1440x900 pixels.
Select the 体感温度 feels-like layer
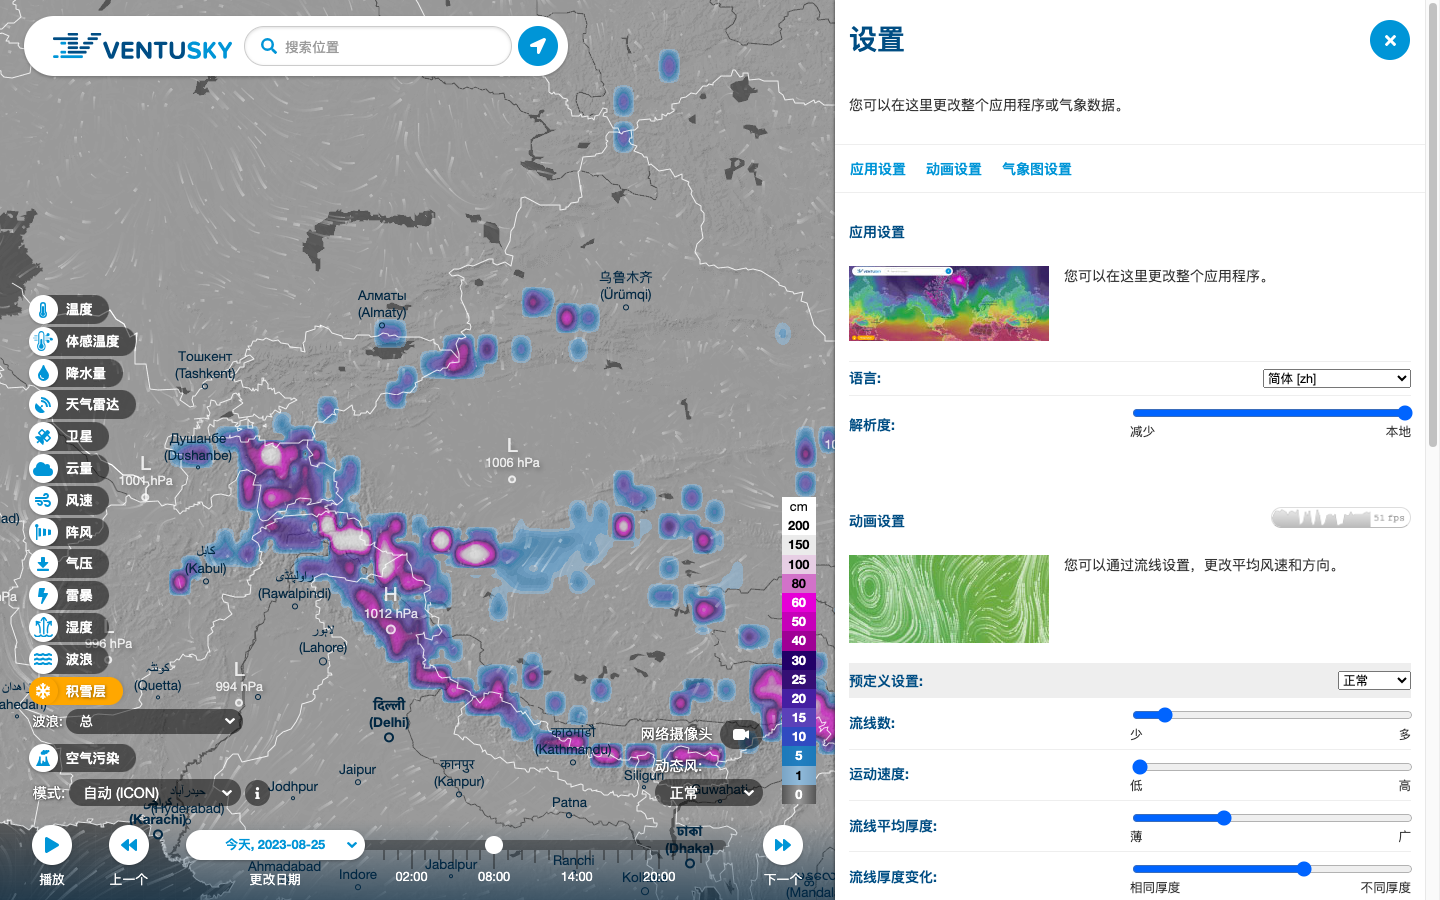(x=81, y=341)
